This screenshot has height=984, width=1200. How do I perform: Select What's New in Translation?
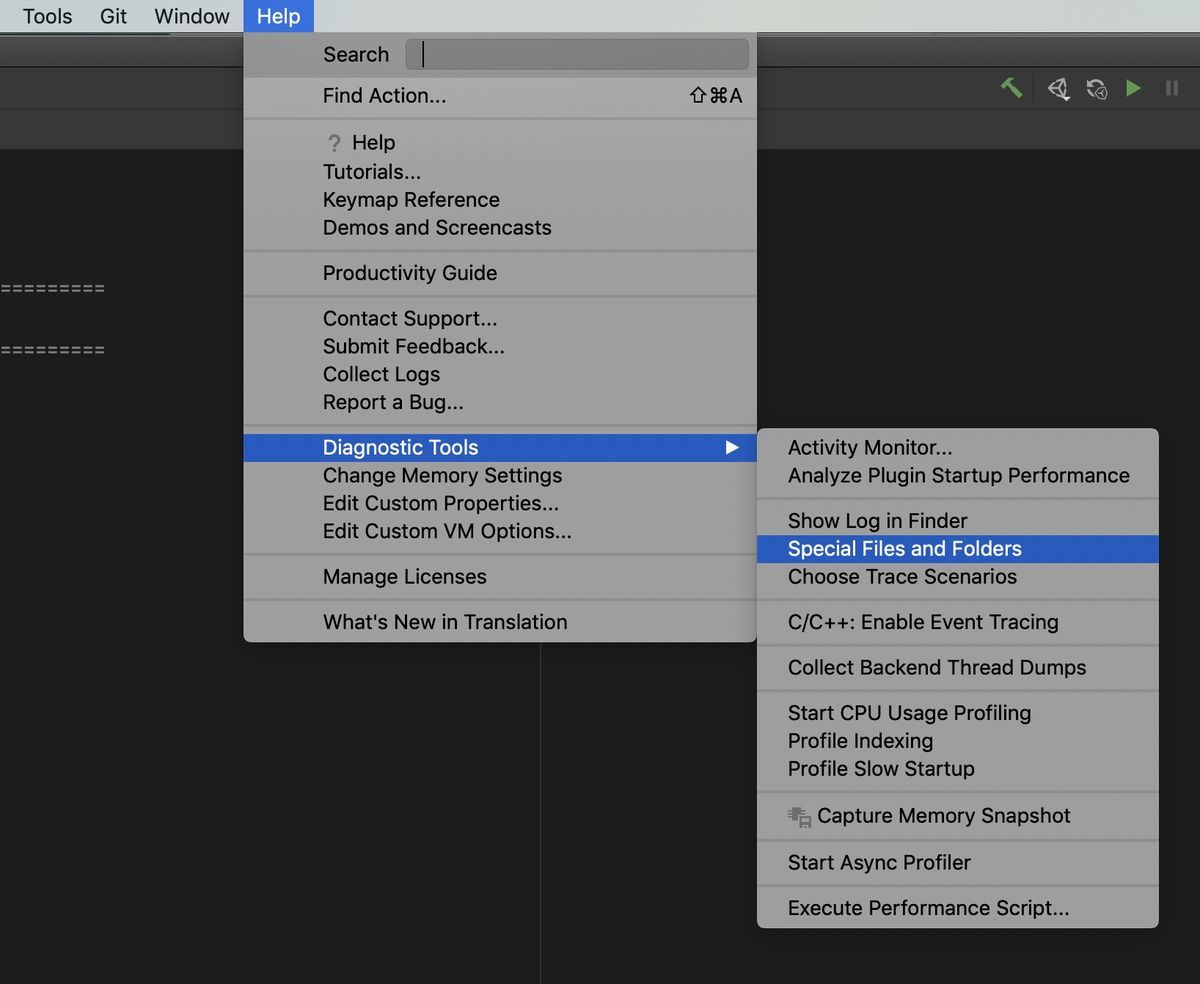500,622
